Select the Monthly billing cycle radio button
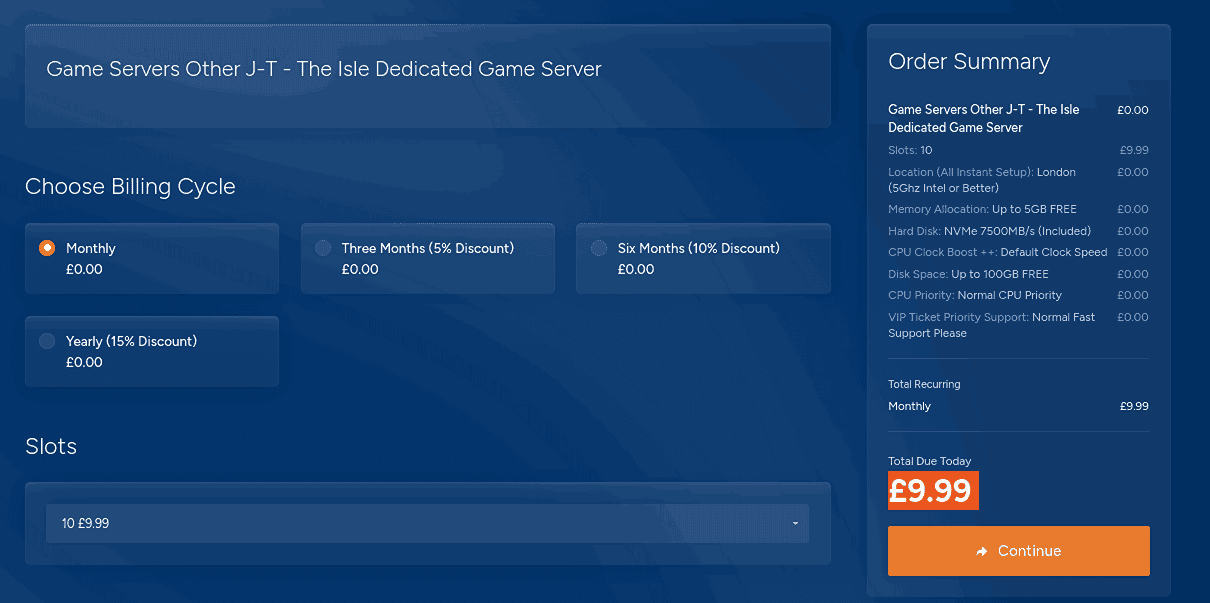 tap(47, 248)
